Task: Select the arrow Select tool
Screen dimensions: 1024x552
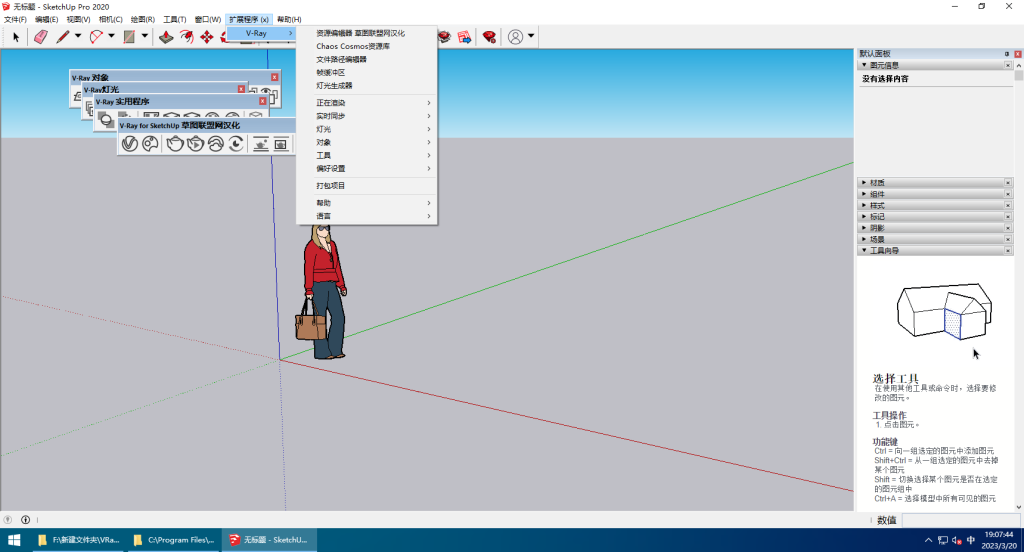Action: [16, 37]
